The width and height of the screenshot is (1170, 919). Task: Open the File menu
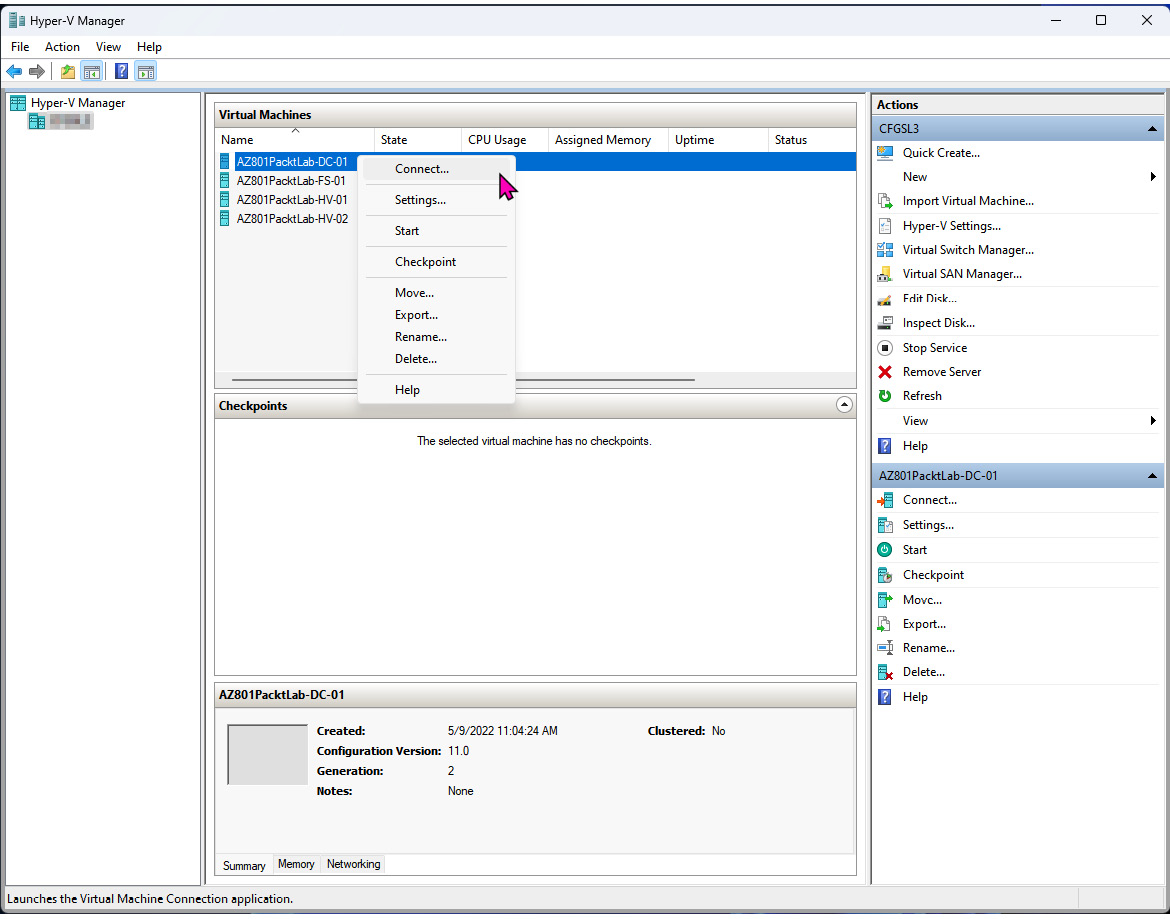[20, 47]
